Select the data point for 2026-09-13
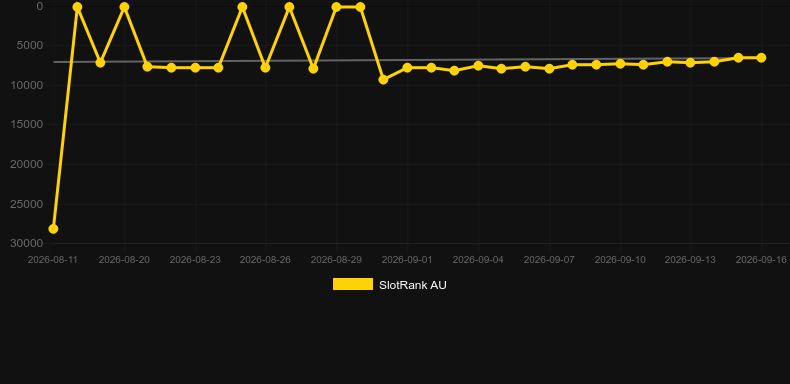 pos(690,63)
